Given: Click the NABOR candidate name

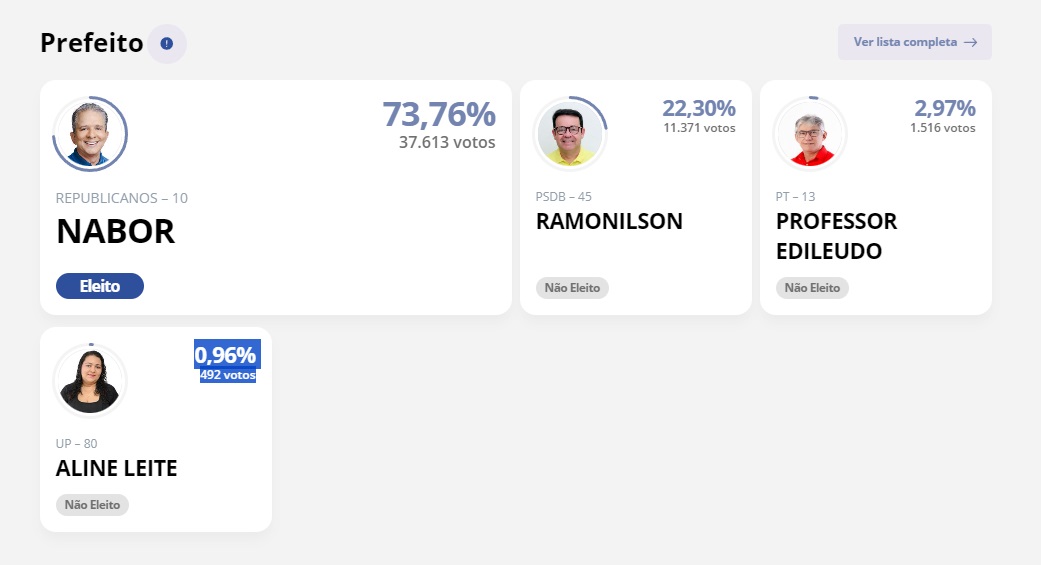Looking at the screenshot, I should click(x=115, y=232).
